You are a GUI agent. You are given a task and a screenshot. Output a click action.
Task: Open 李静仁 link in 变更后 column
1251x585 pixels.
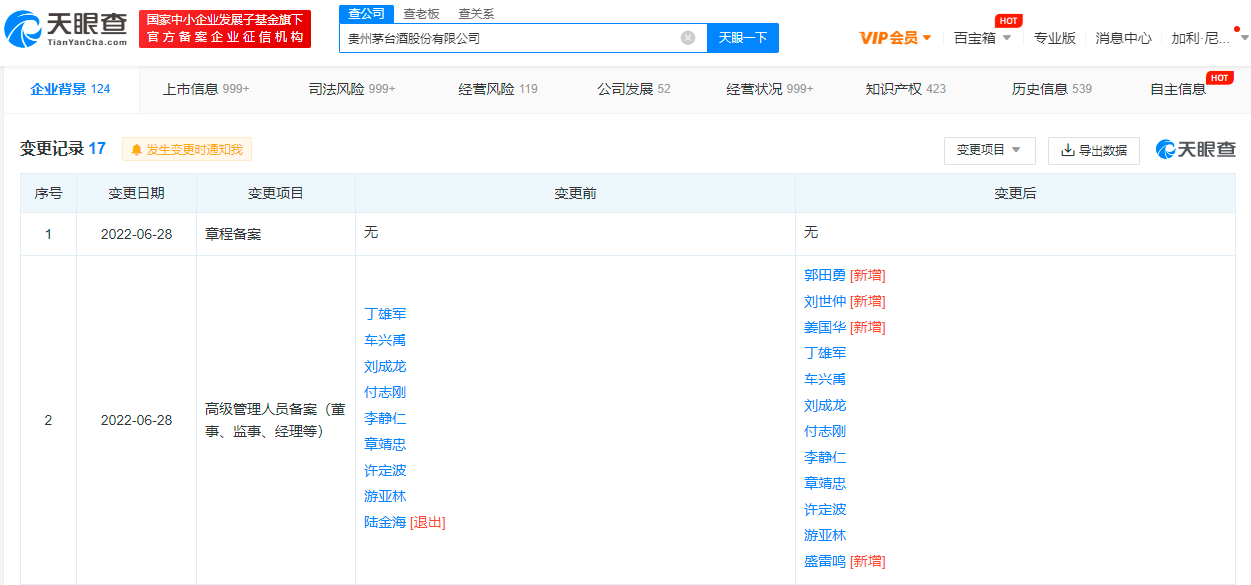pyautogui.click(x=825, y=457)
